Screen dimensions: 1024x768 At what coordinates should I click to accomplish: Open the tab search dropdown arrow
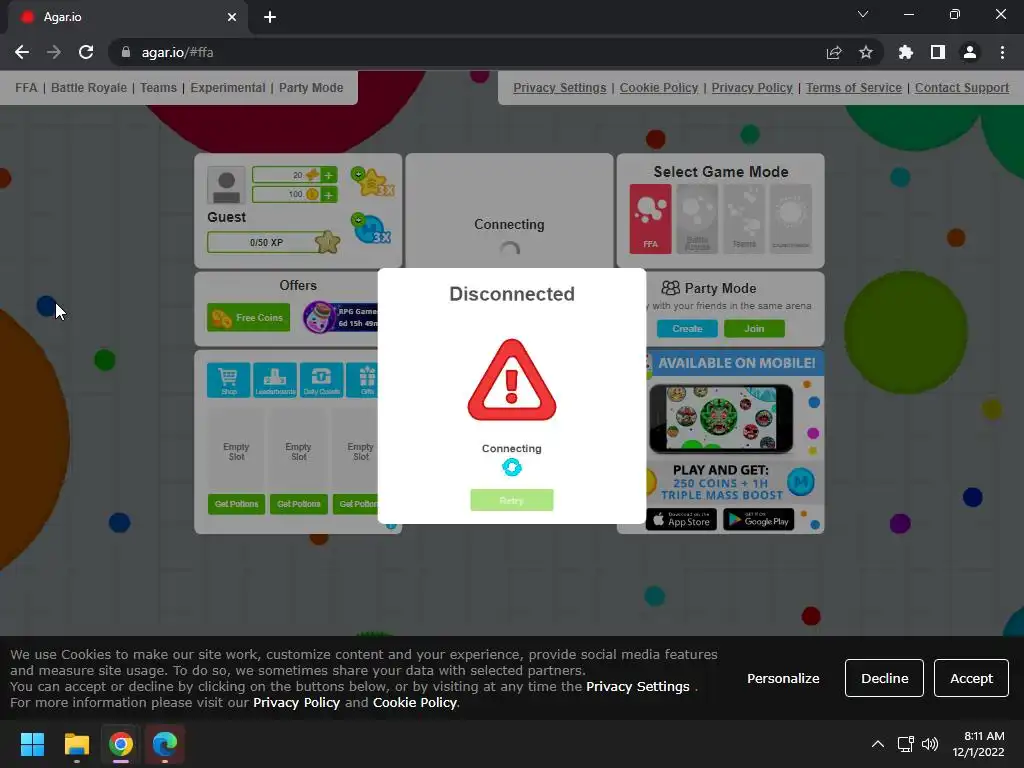(x=863, y=14)
